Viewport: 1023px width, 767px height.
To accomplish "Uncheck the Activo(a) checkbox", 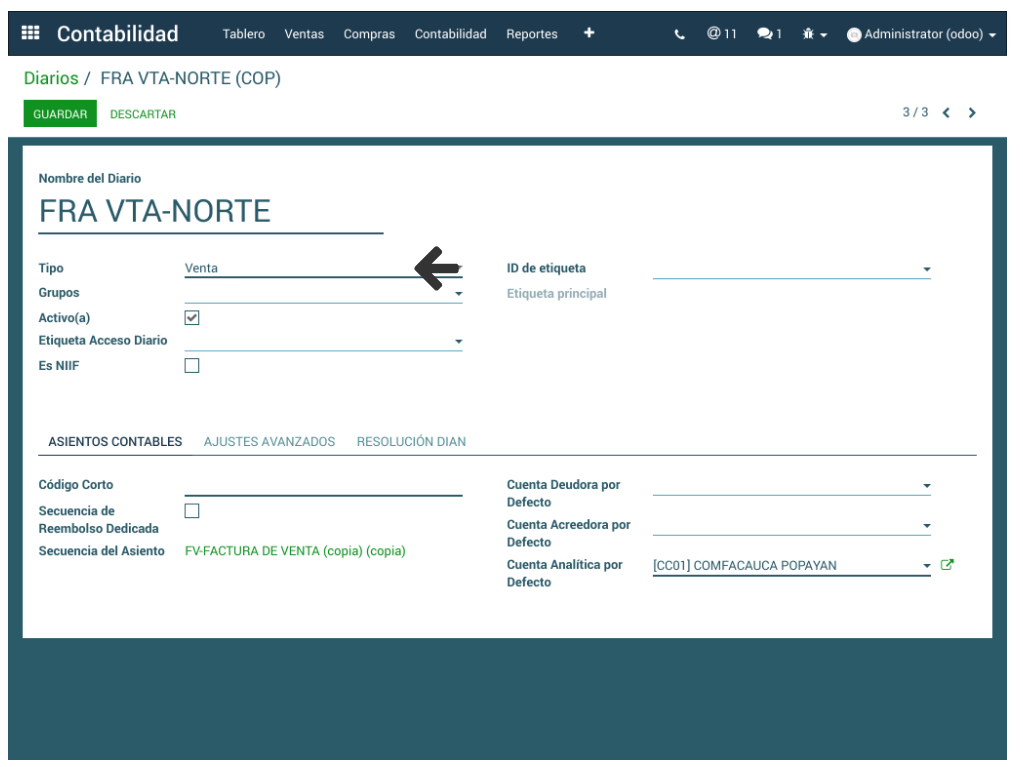I will (192, 318).
